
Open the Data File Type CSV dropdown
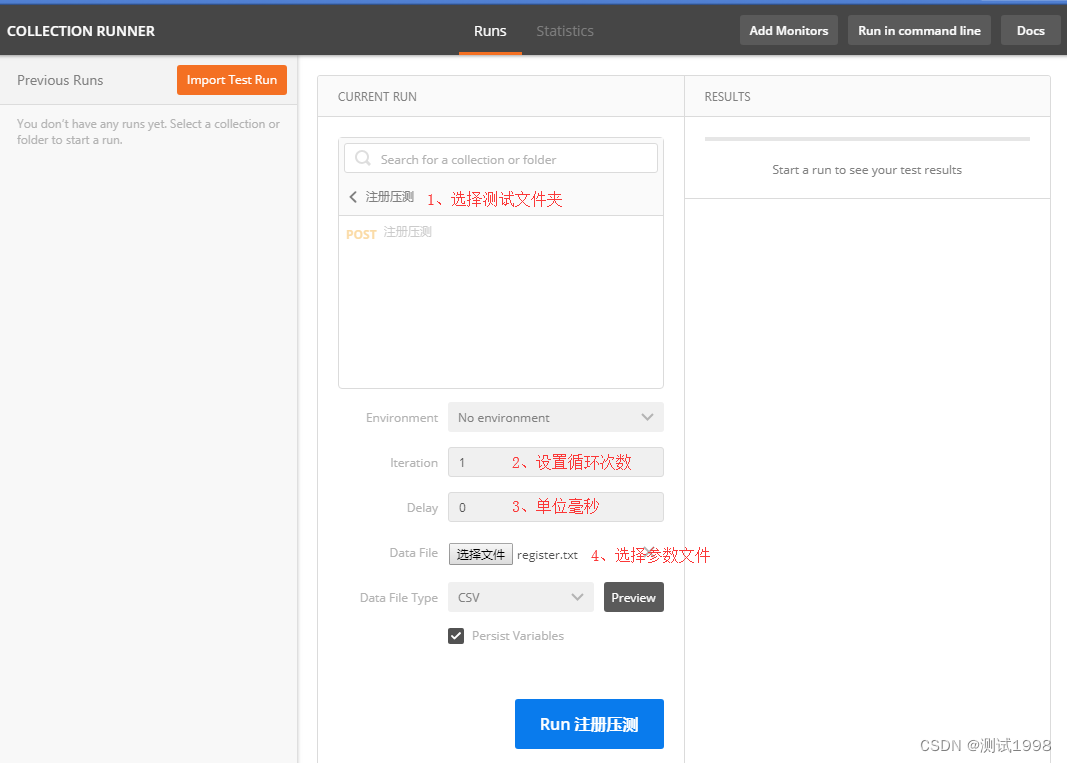click(521, 597)
